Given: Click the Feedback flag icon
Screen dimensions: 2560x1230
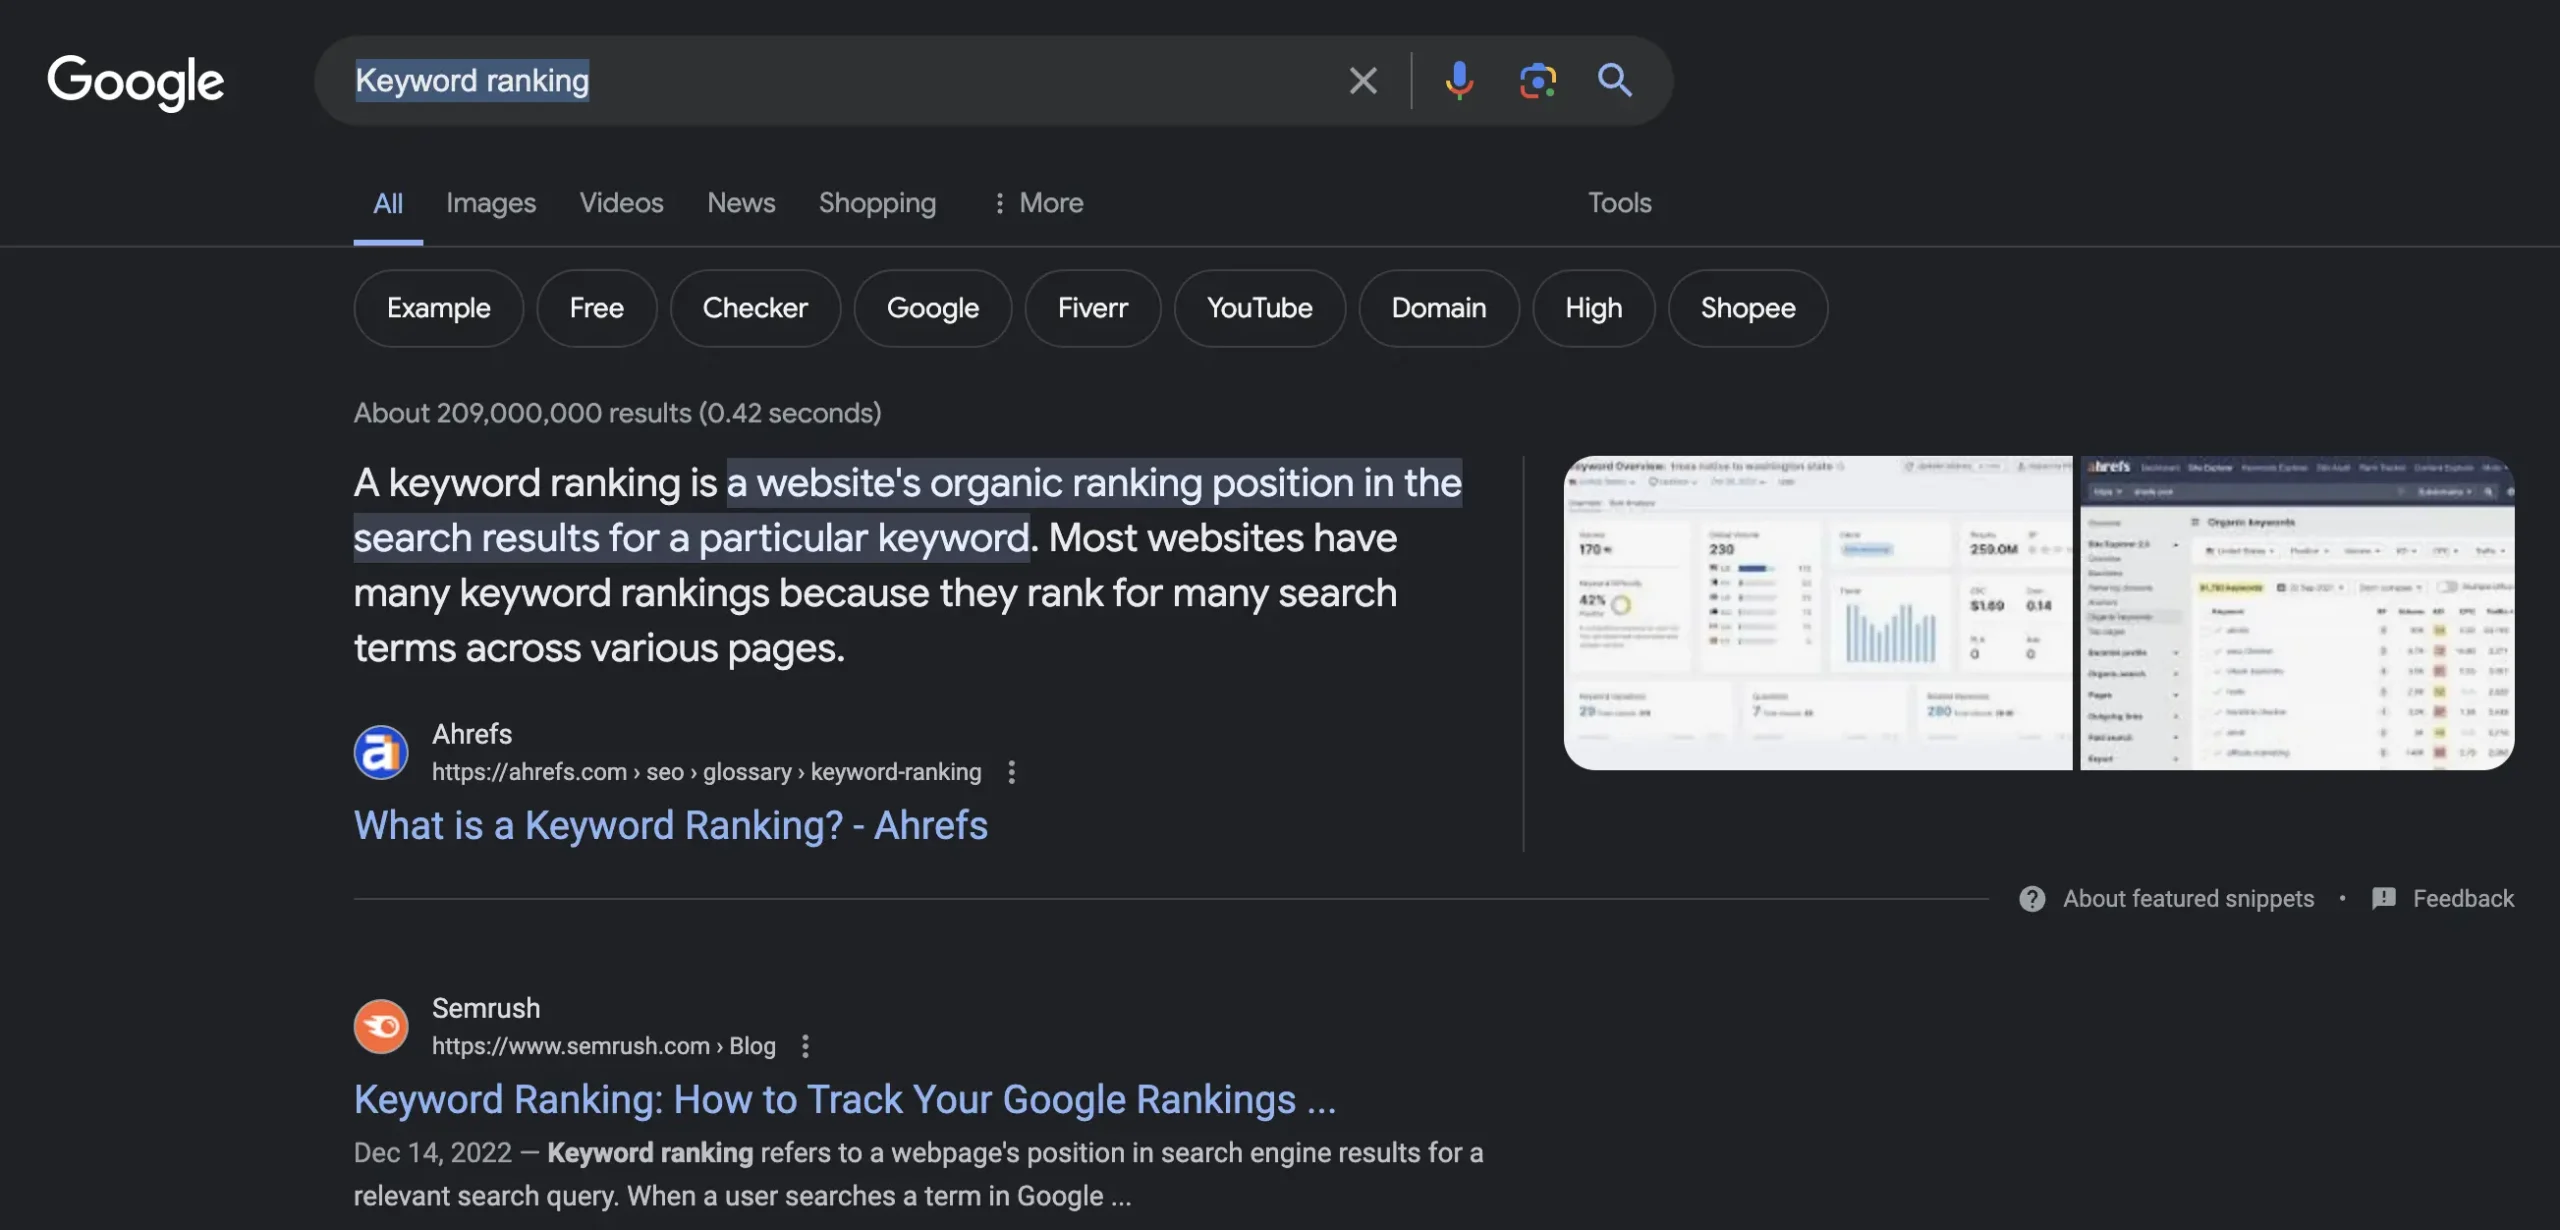Looking at the screenshot, I should [x=2384, y=898].
